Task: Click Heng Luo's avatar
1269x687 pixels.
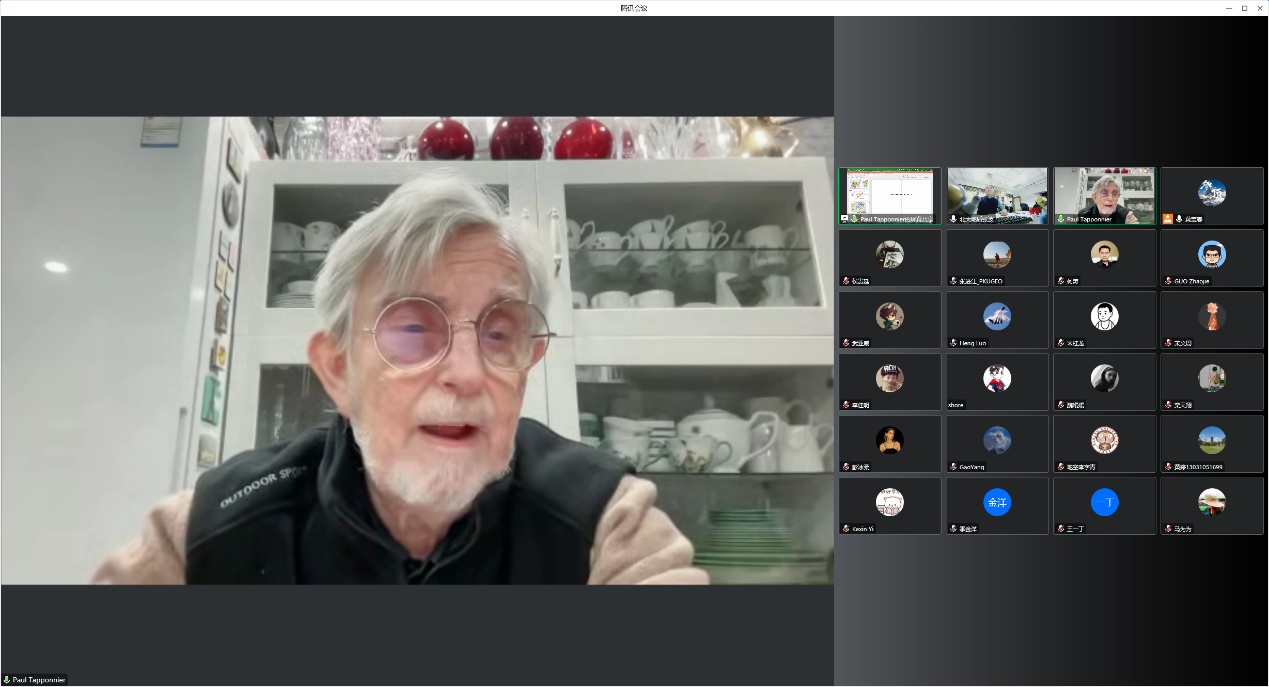Action: coord(996,316)
